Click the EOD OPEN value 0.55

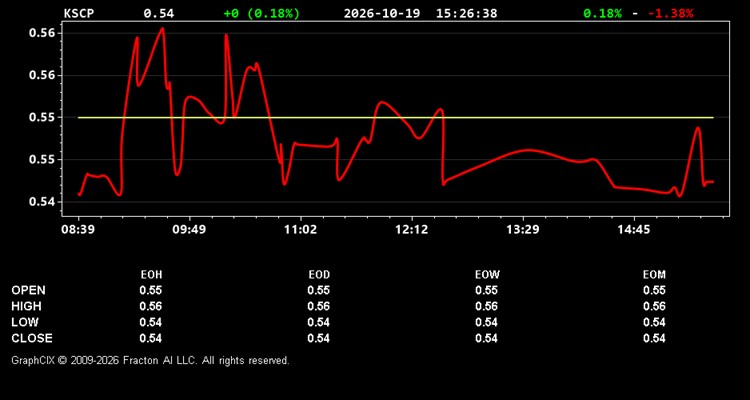[319, 290]
